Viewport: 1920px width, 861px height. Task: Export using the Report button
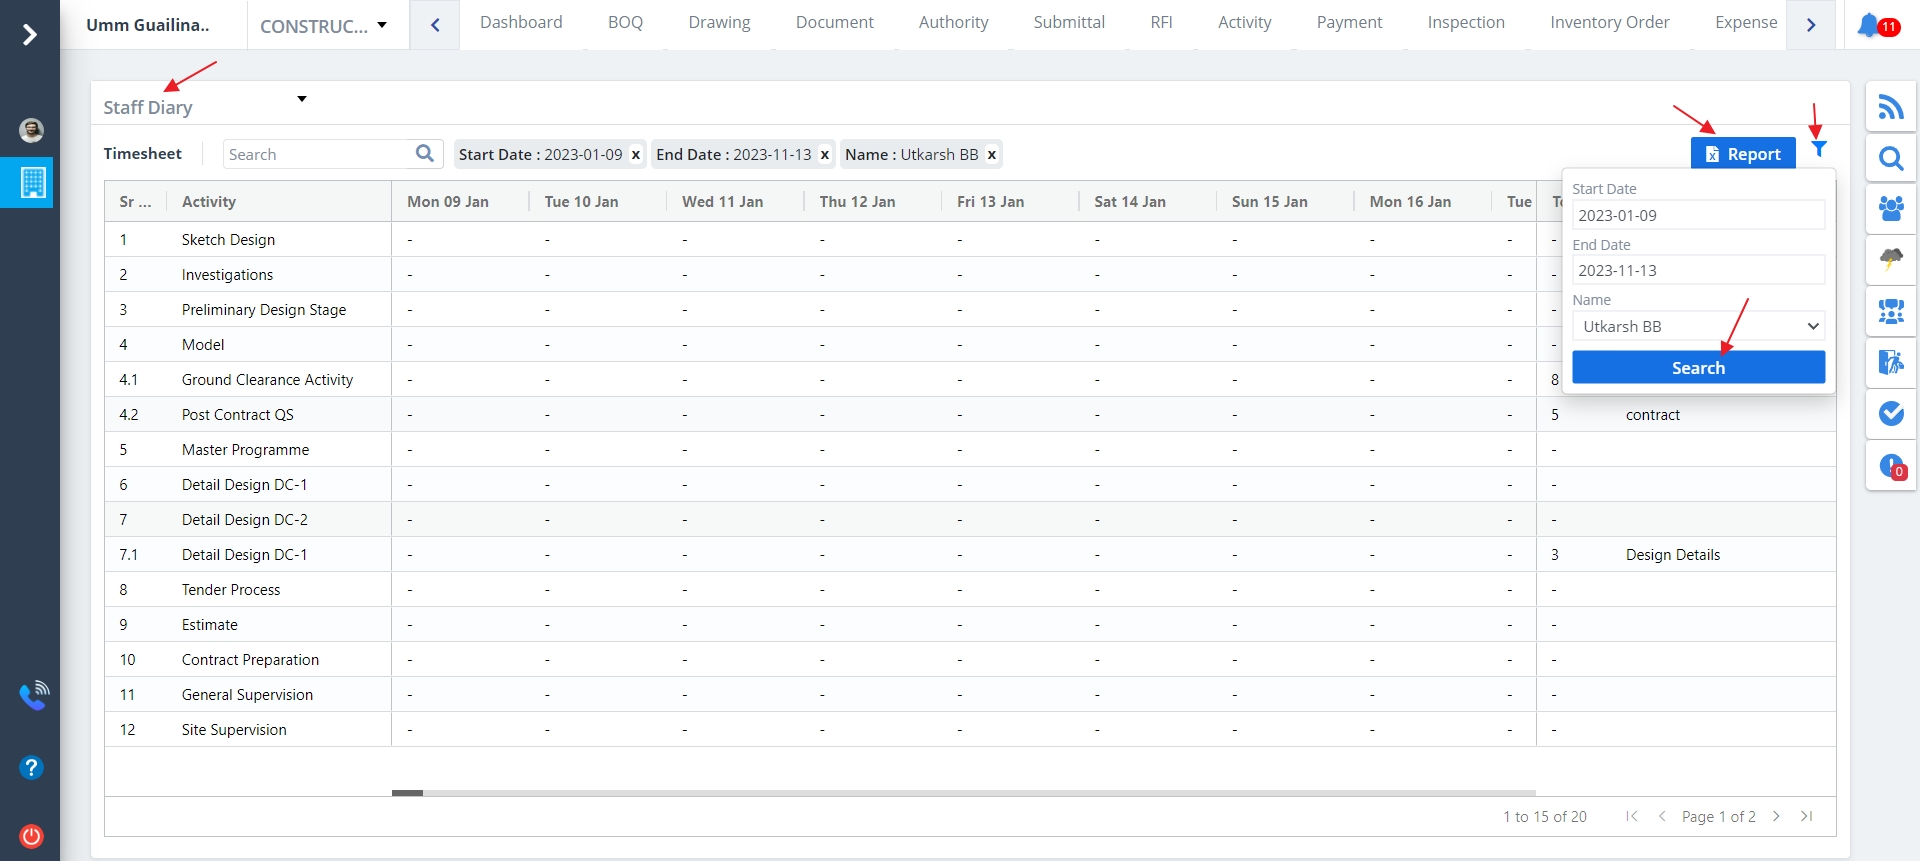point(1742,154)
